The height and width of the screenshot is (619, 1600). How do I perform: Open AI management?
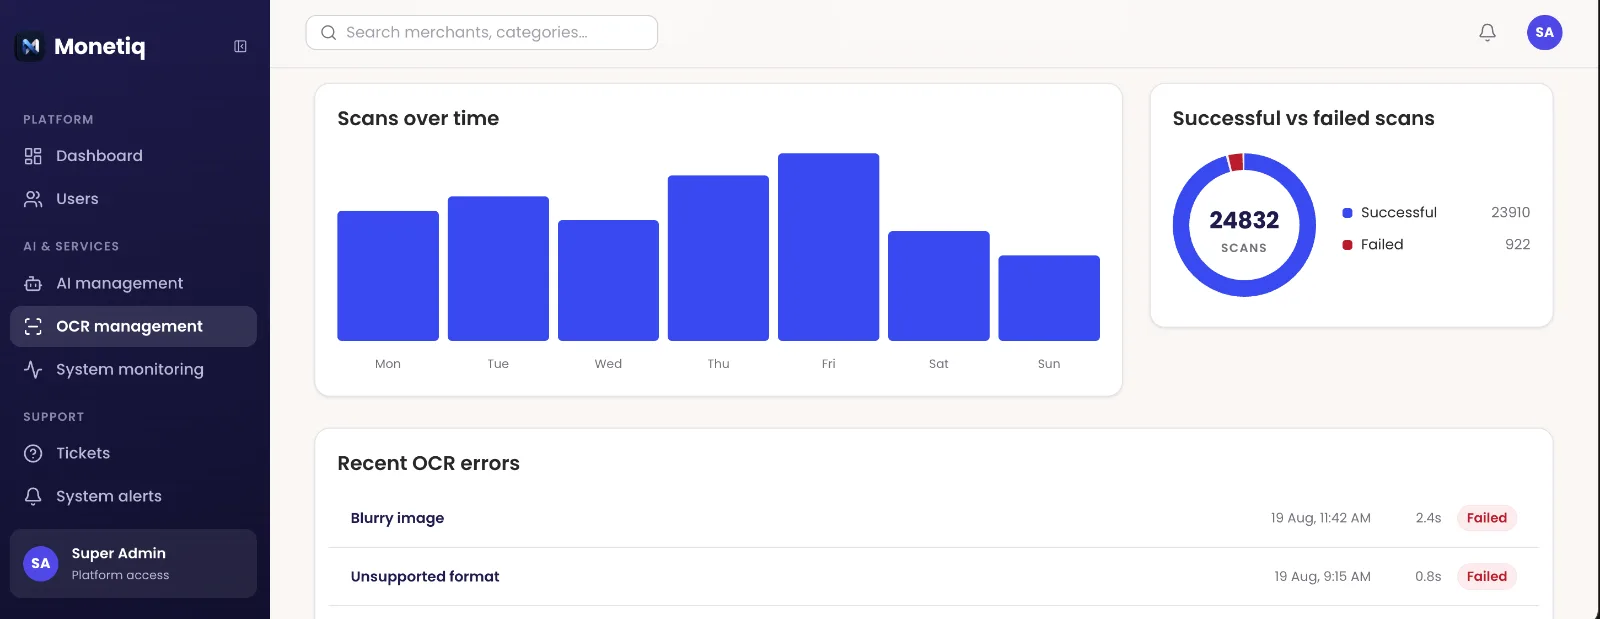(133, 284)
